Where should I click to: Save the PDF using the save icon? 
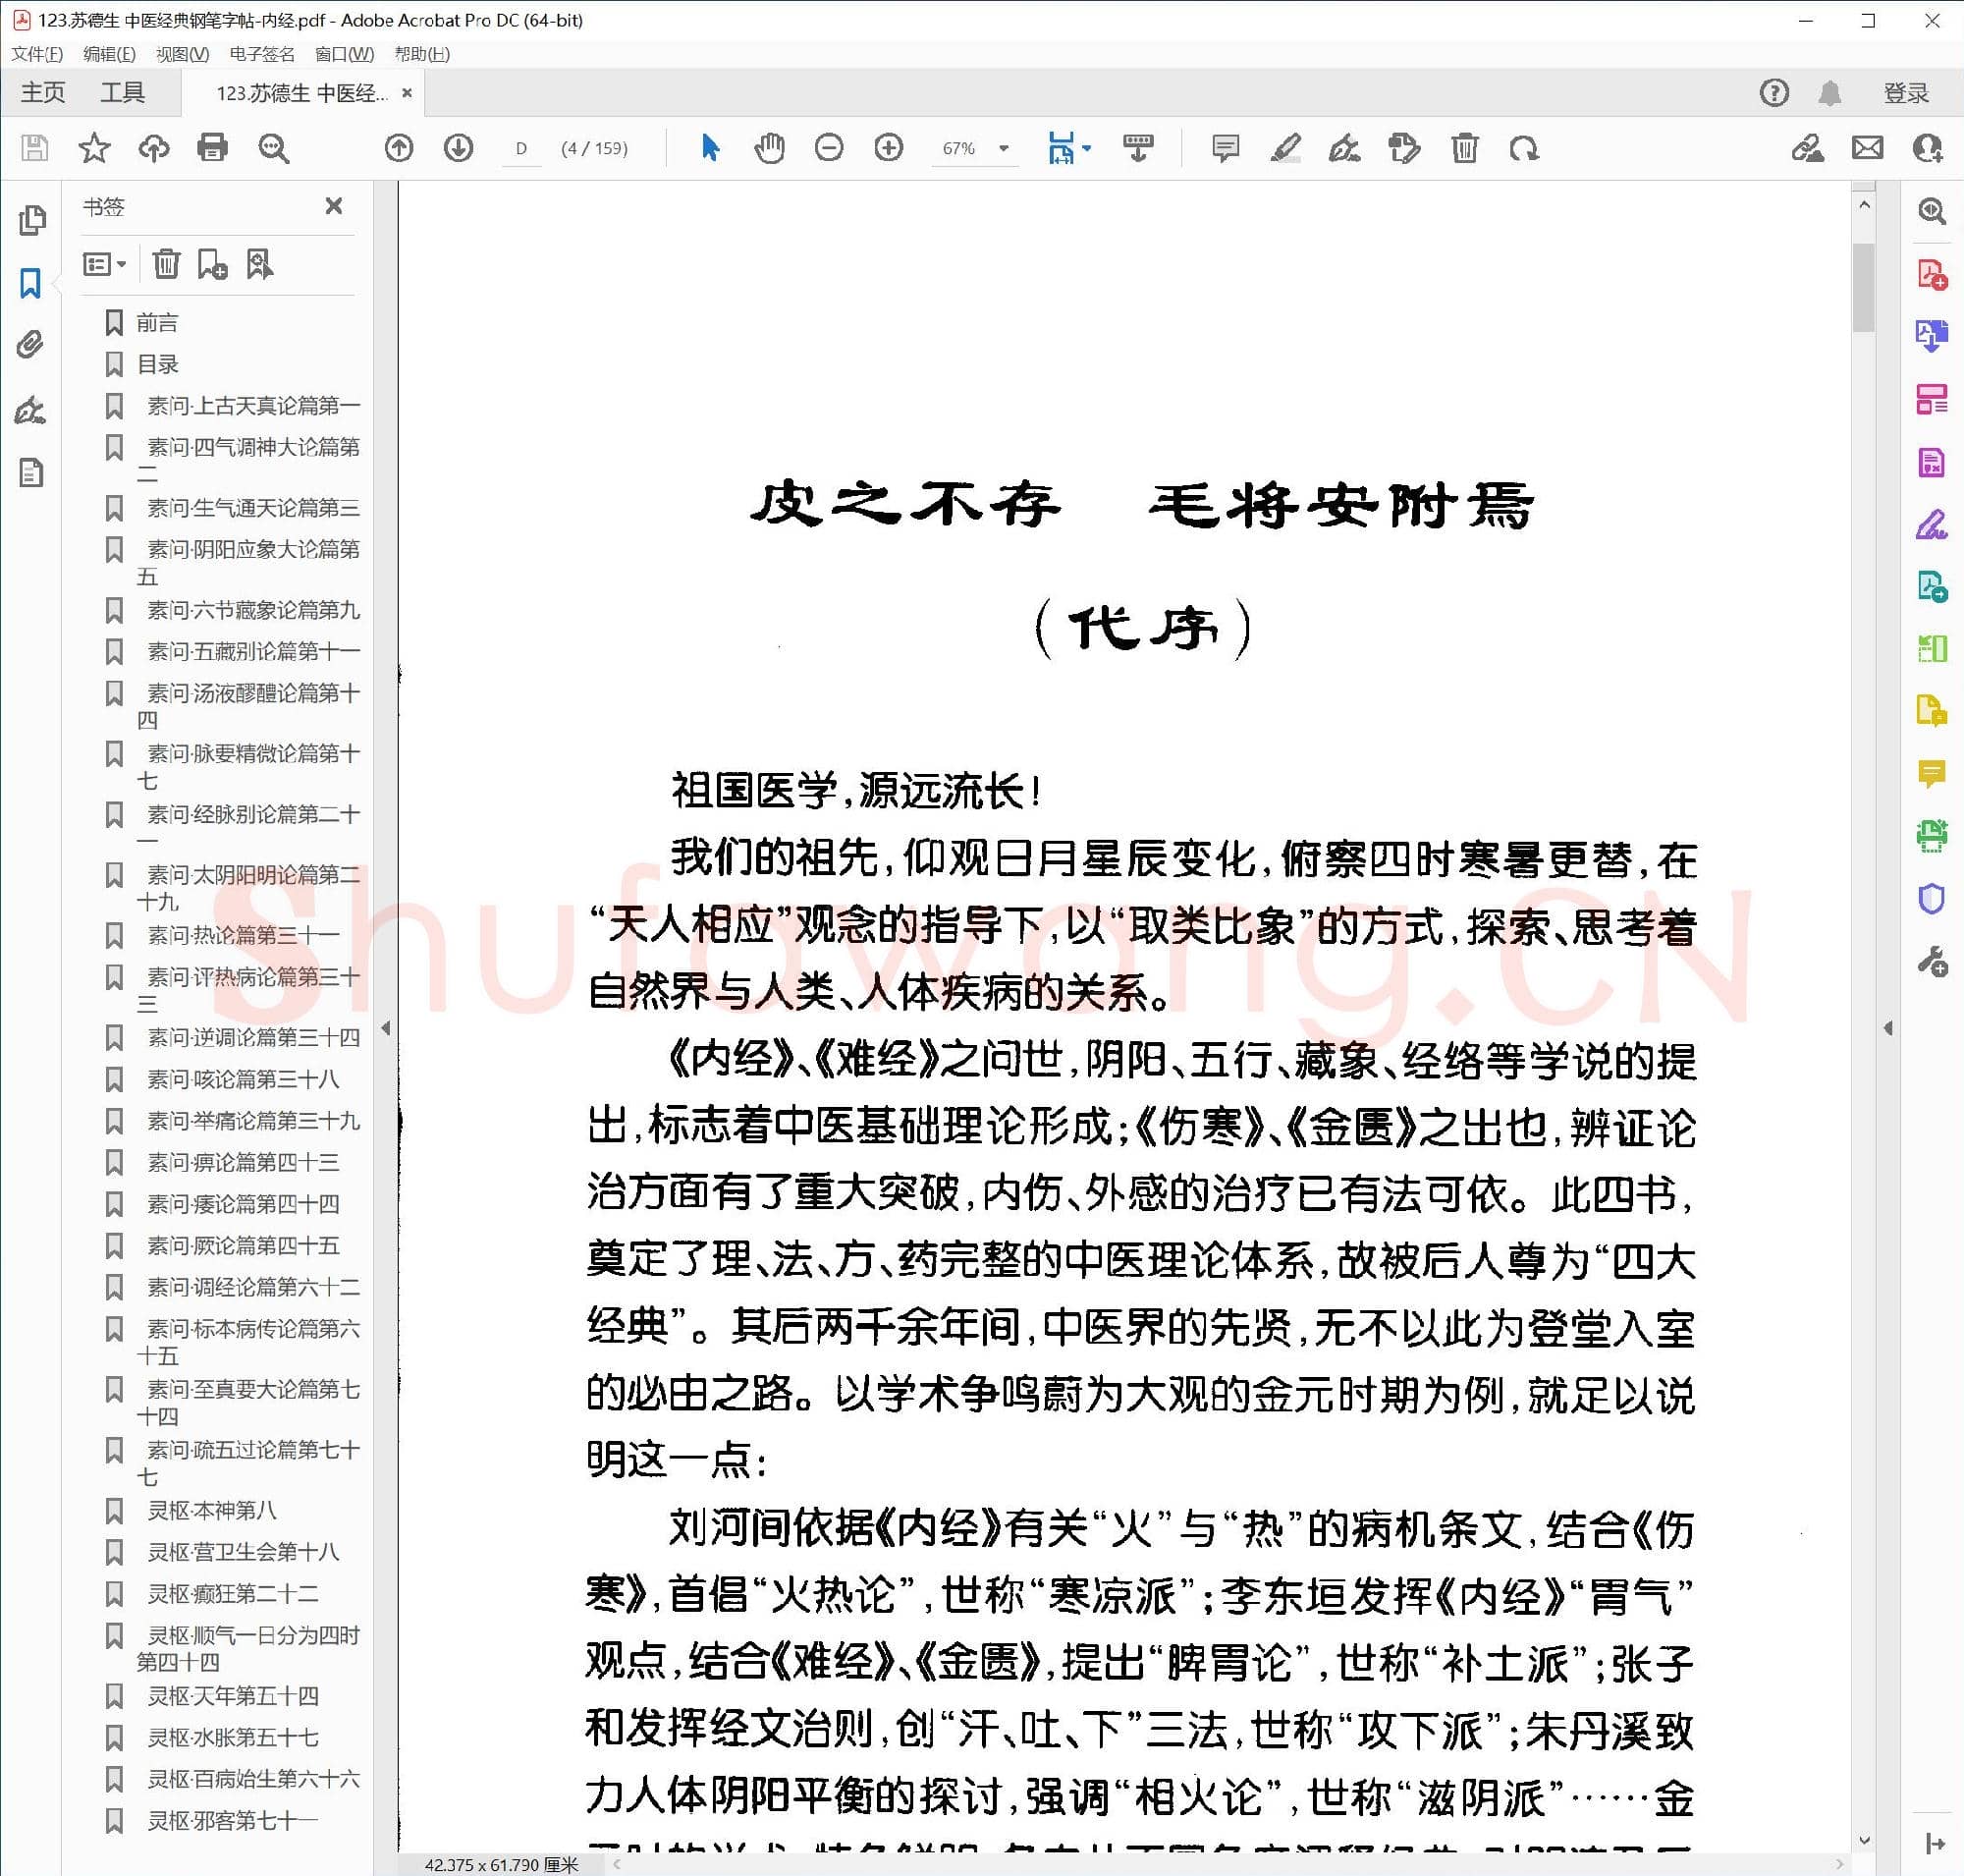point(33,148)
